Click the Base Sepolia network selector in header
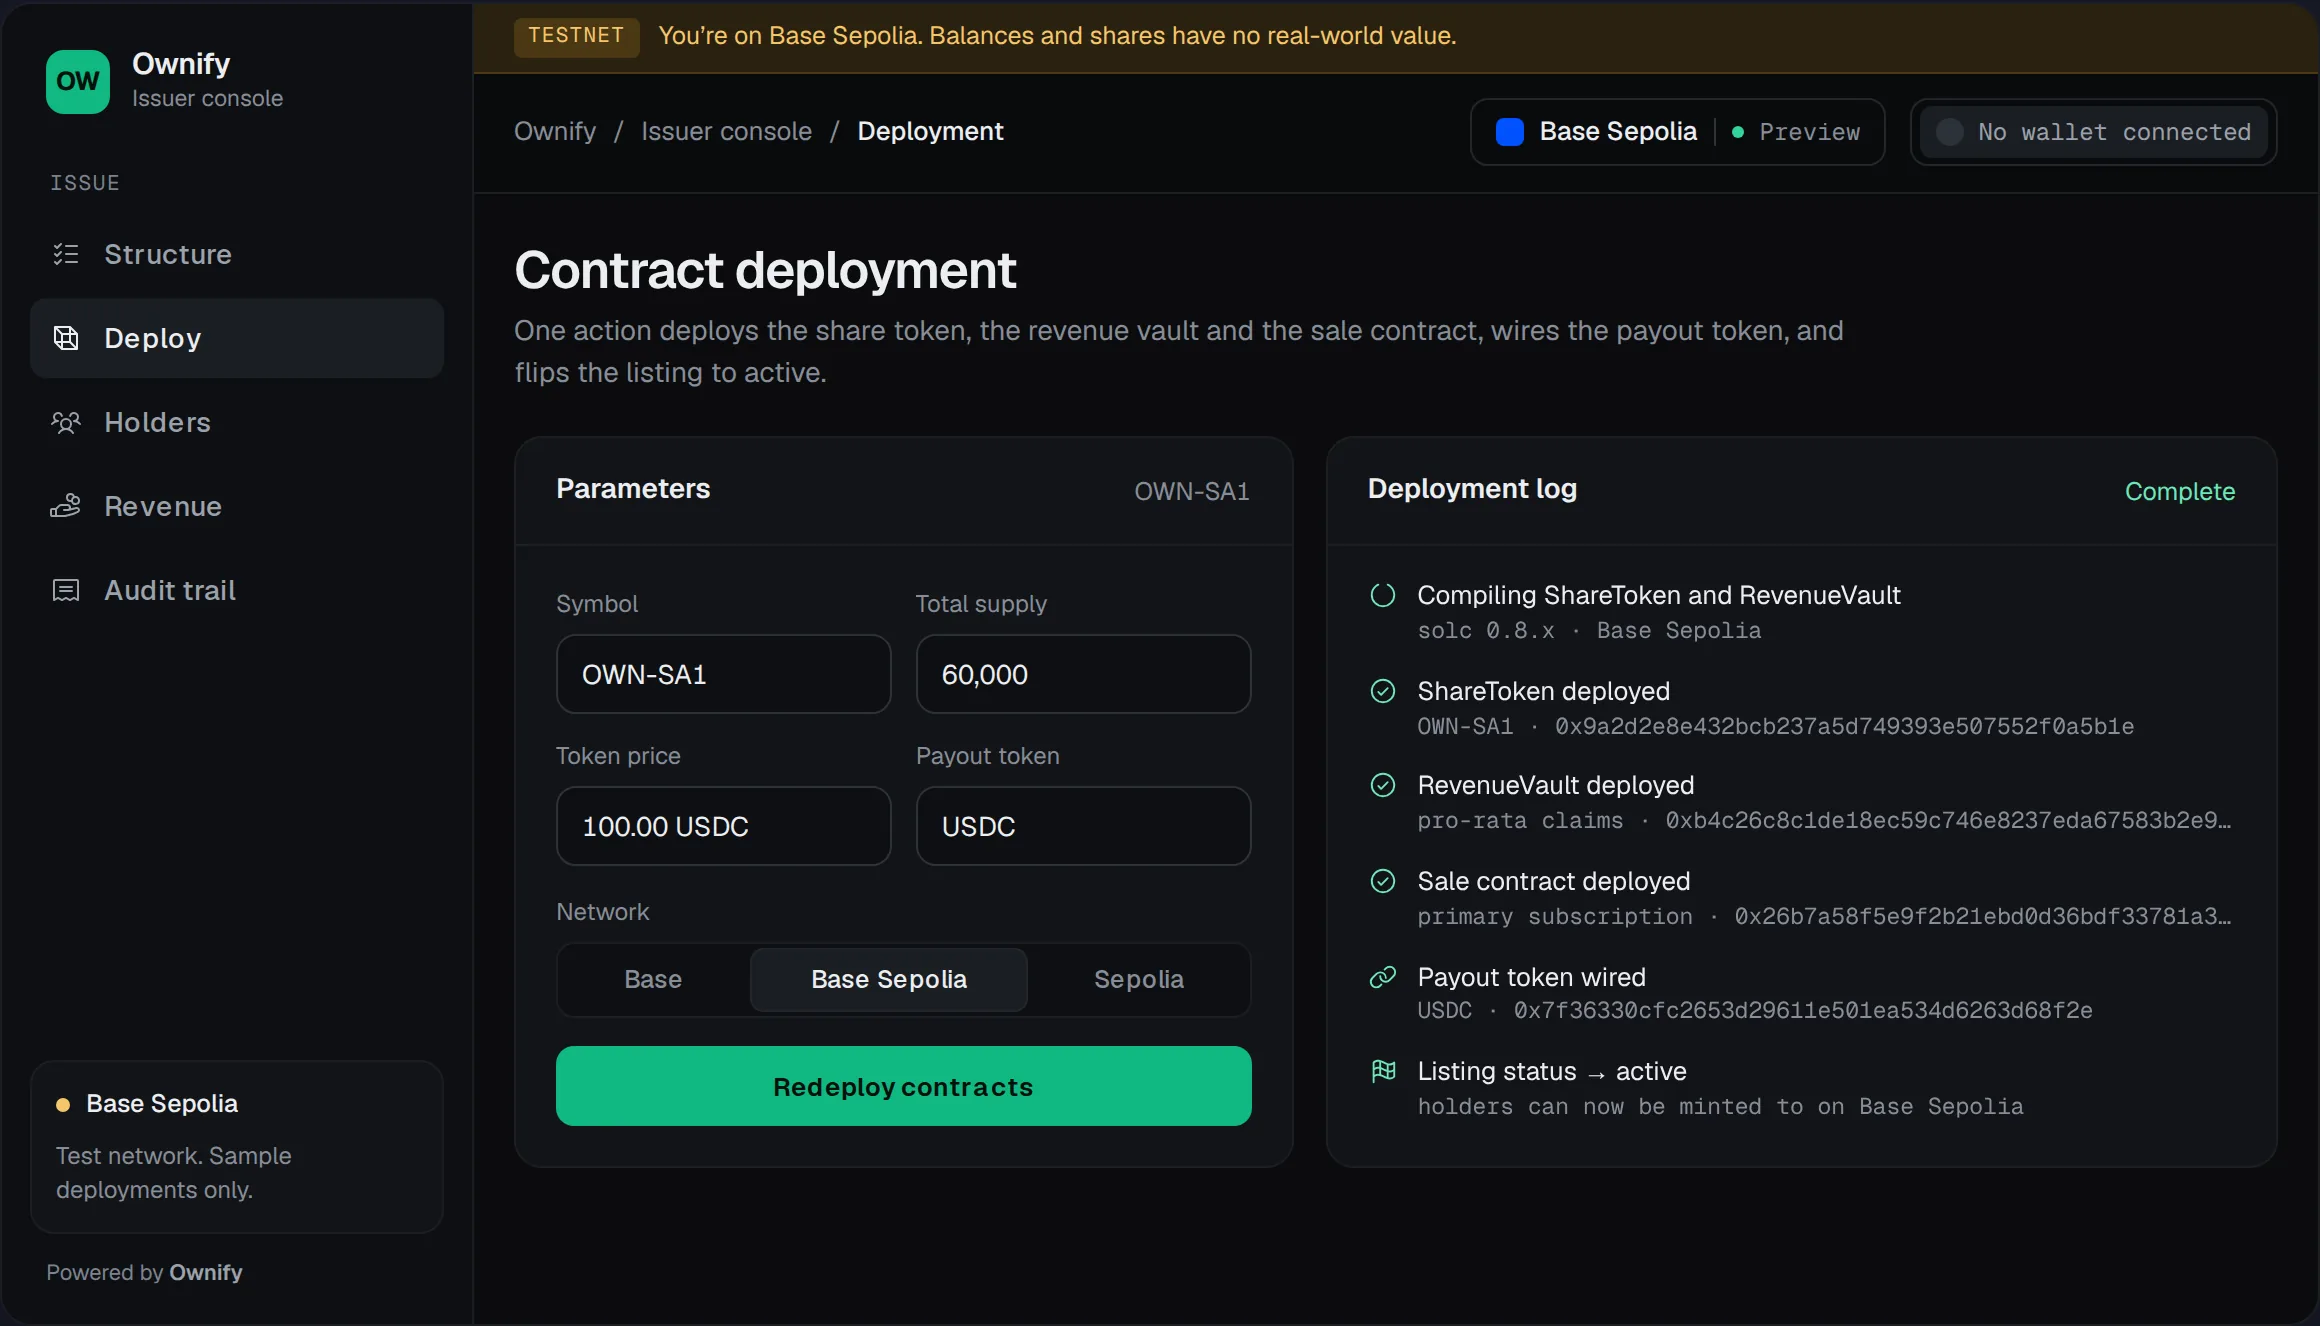The image size is (2320, 1326). coord(1678,132)
